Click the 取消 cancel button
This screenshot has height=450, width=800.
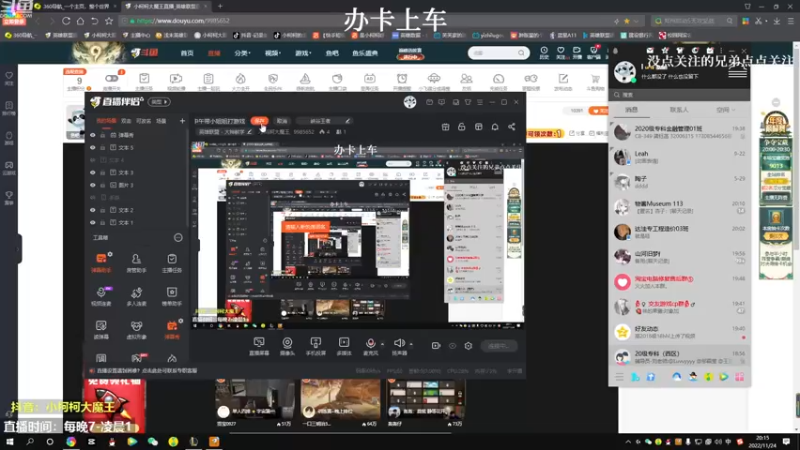point(282,121)
